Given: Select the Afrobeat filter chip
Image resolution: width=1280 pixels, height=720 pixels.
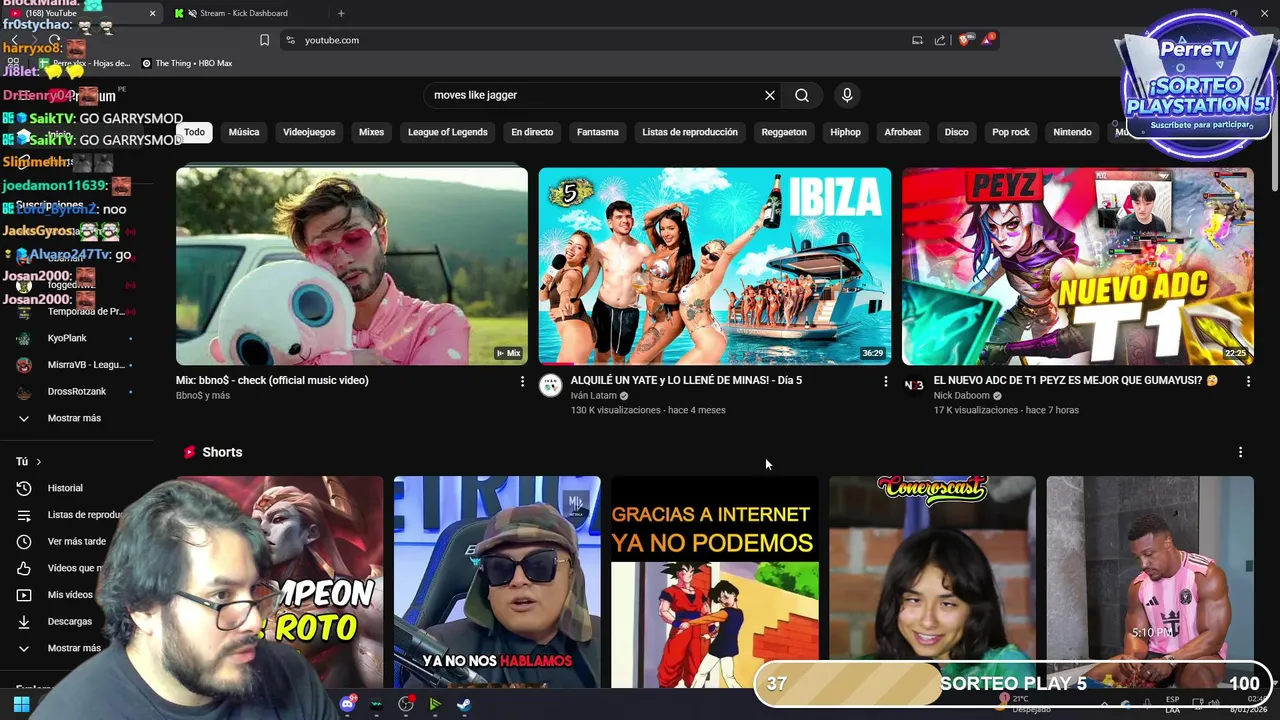Looking at the screenshot, I should tap(902, 132).
